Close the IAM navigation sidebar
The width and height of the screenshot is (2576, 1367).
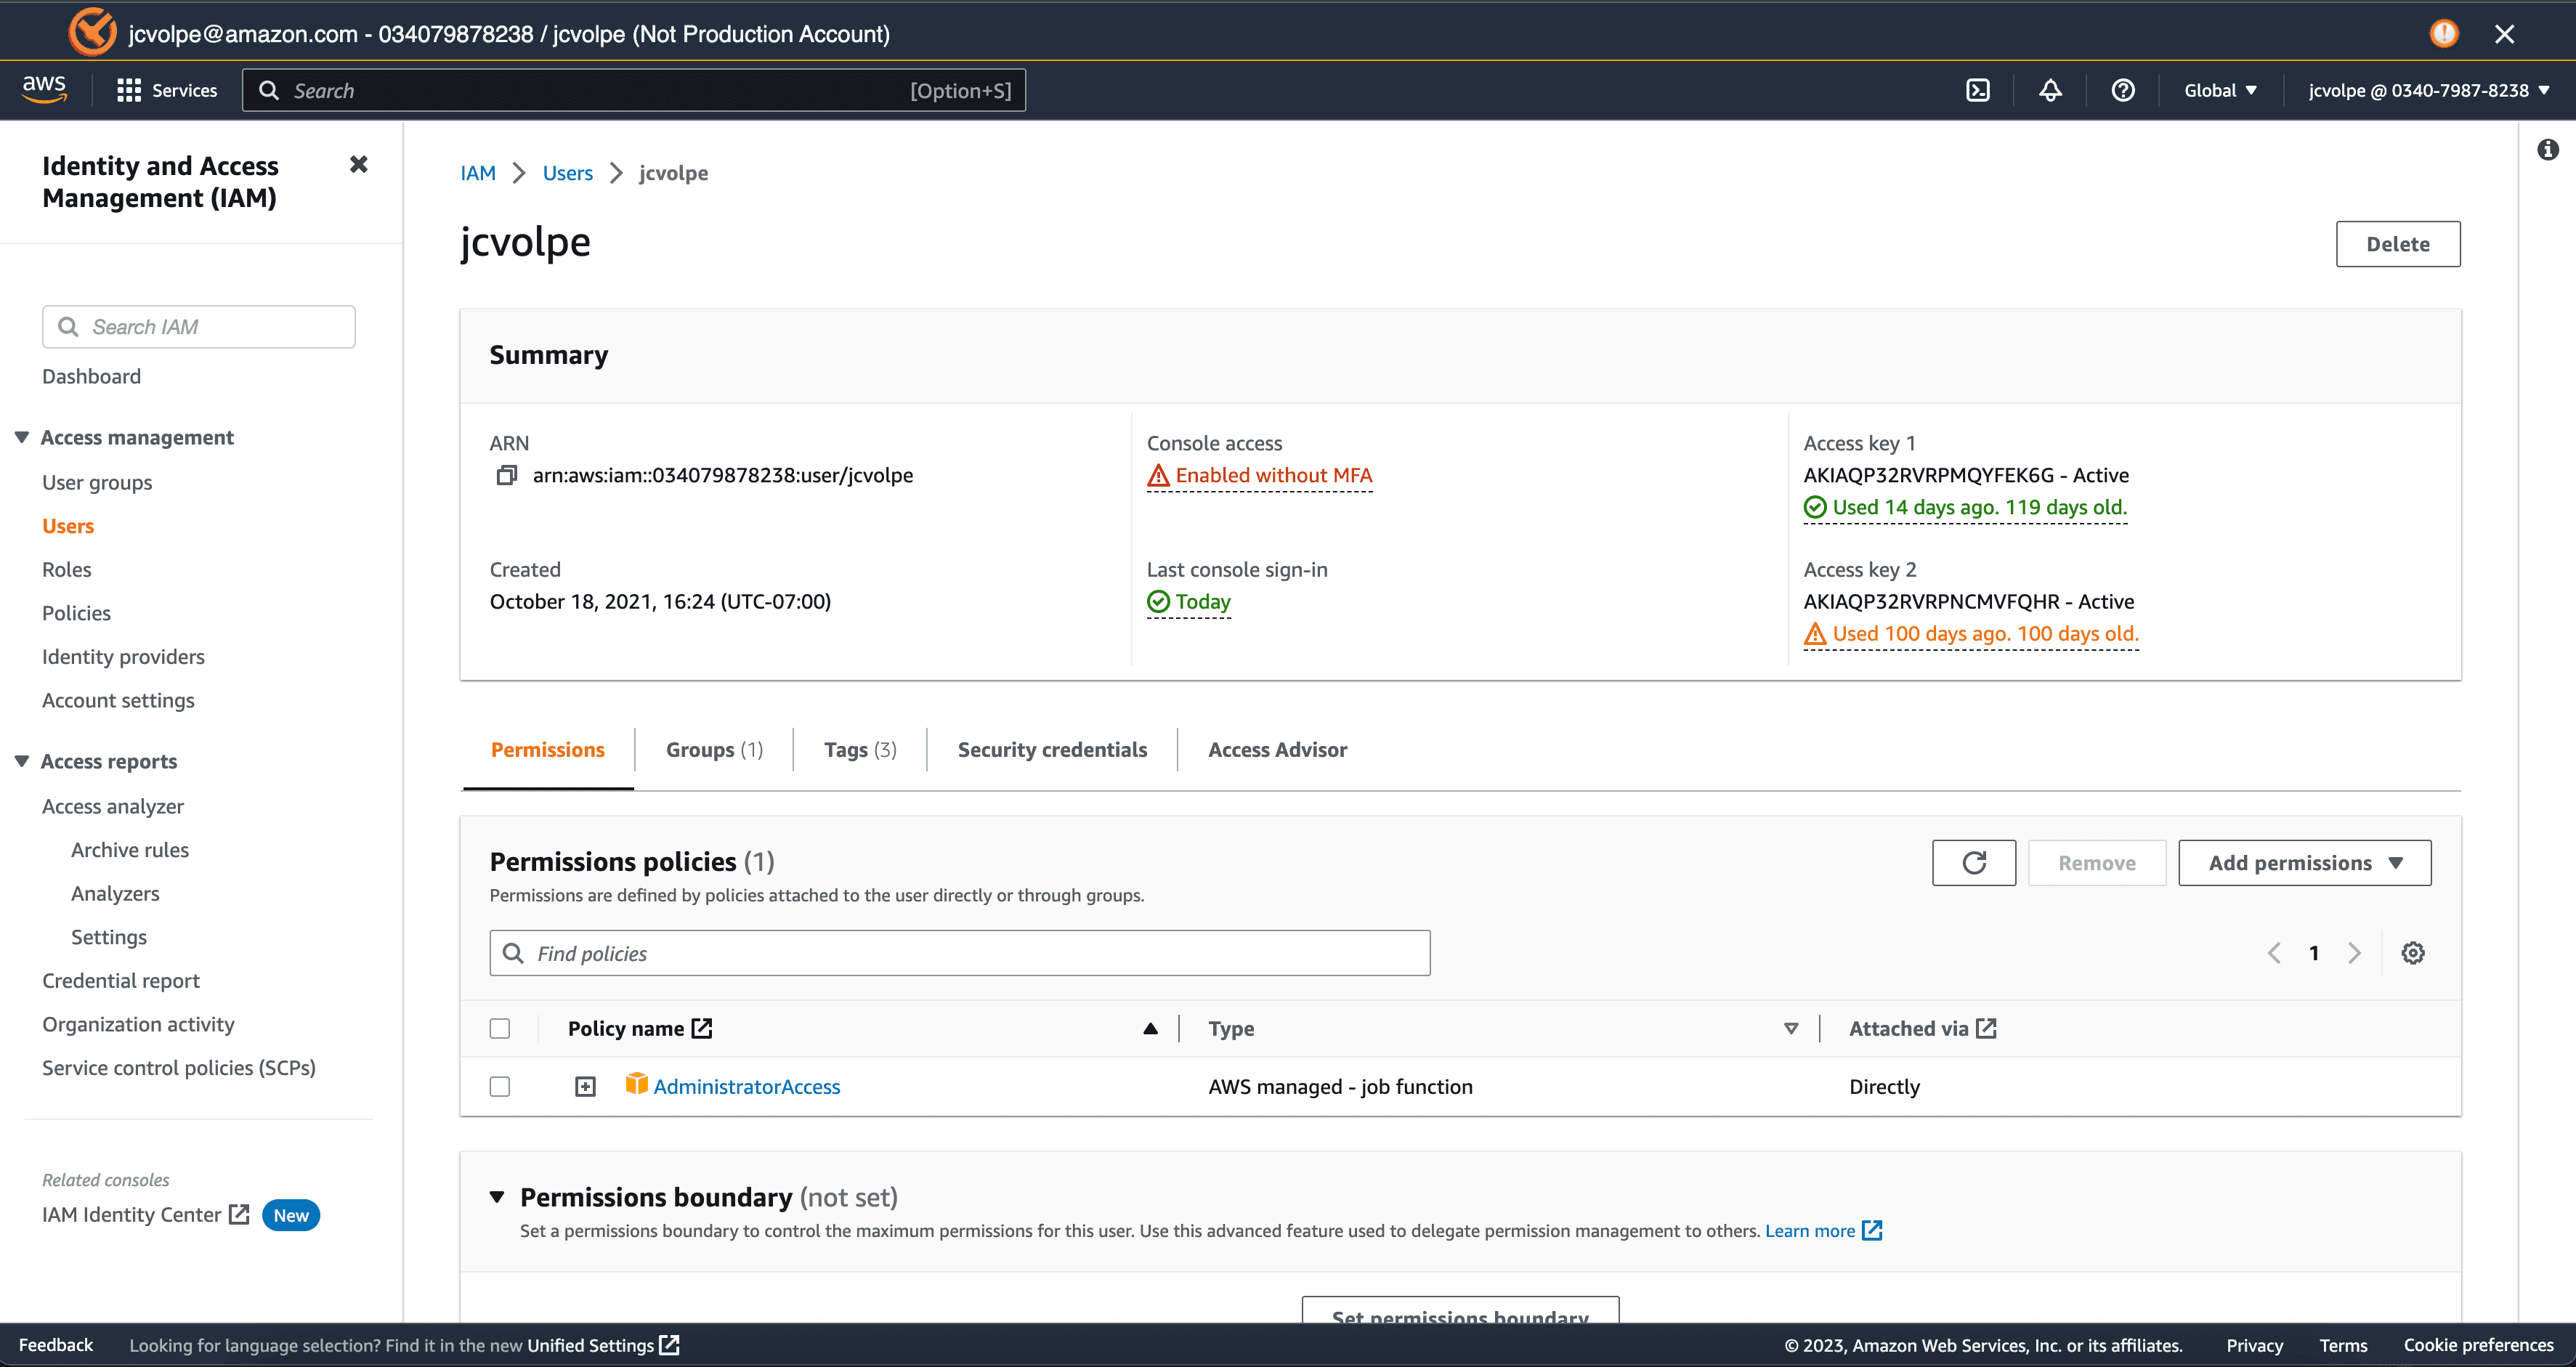[358, 164]
